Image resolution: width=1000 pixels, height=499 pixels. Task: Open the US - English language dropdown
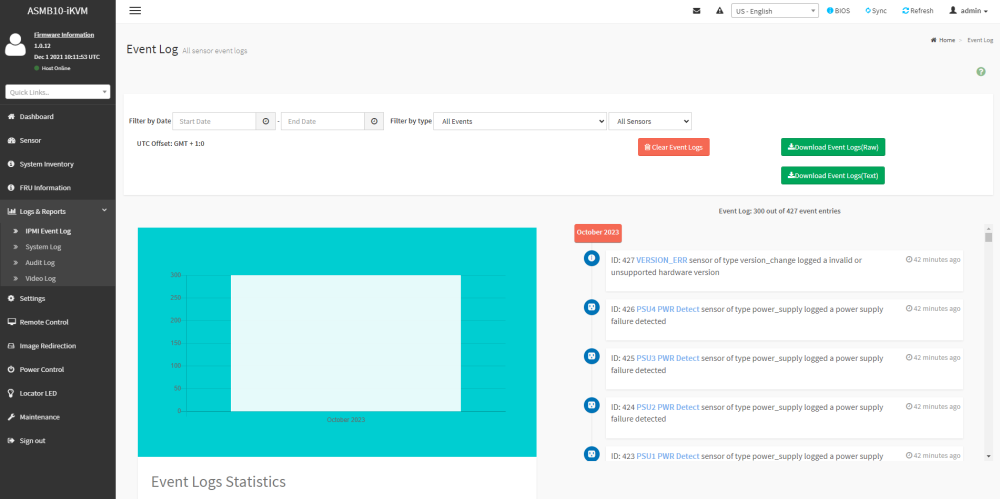[x=775, y=11]
